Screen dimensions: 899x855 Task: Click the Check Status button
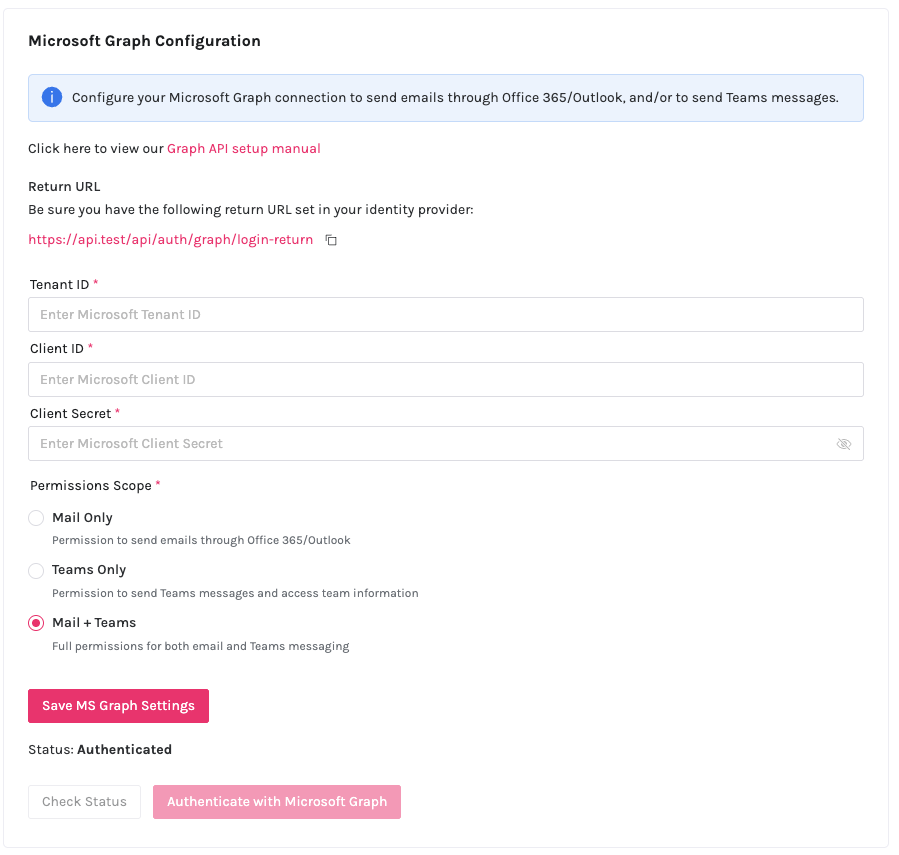pyautogui.click(x=84, y=802)
